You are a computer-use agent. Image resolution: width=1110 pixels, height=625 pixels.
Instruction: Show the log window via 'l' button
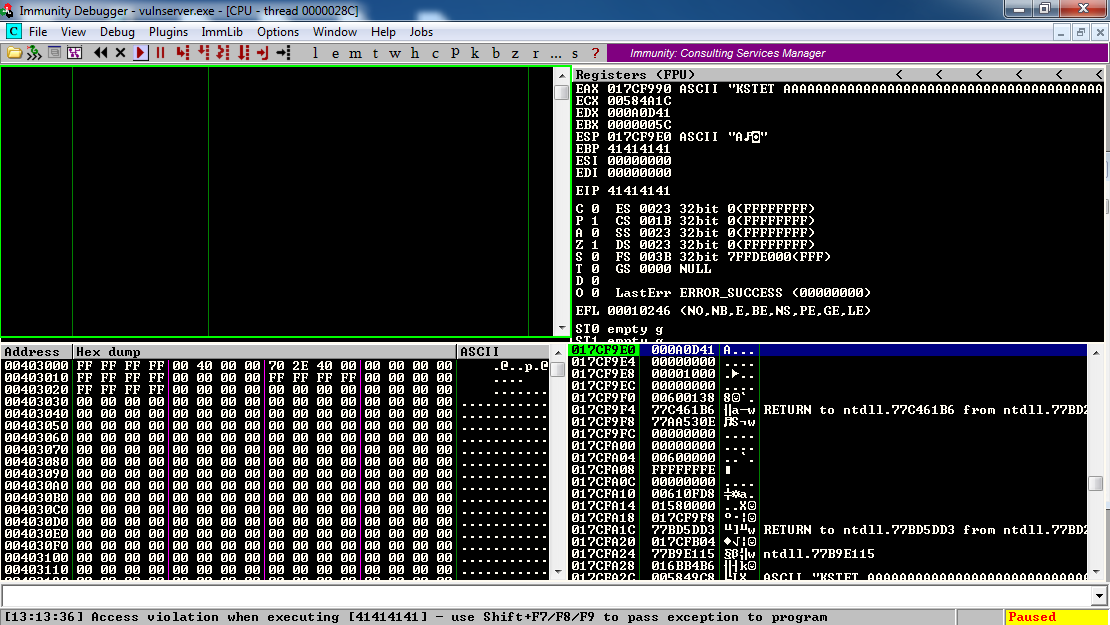316,53
